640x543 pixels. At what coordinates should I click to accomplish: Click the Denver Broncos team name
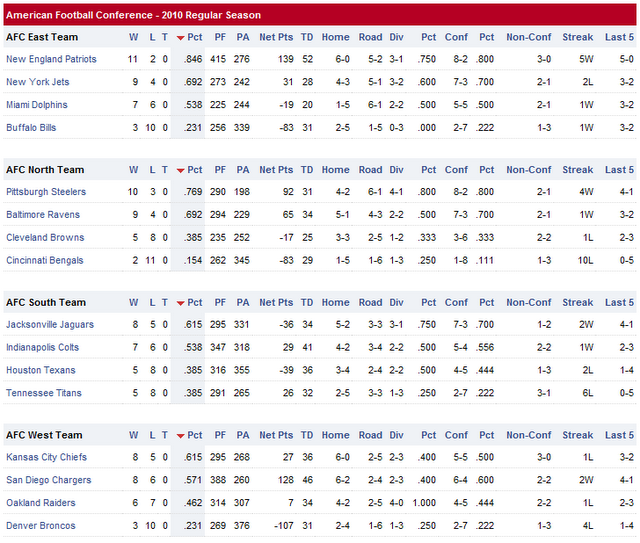tap(40, 525)
